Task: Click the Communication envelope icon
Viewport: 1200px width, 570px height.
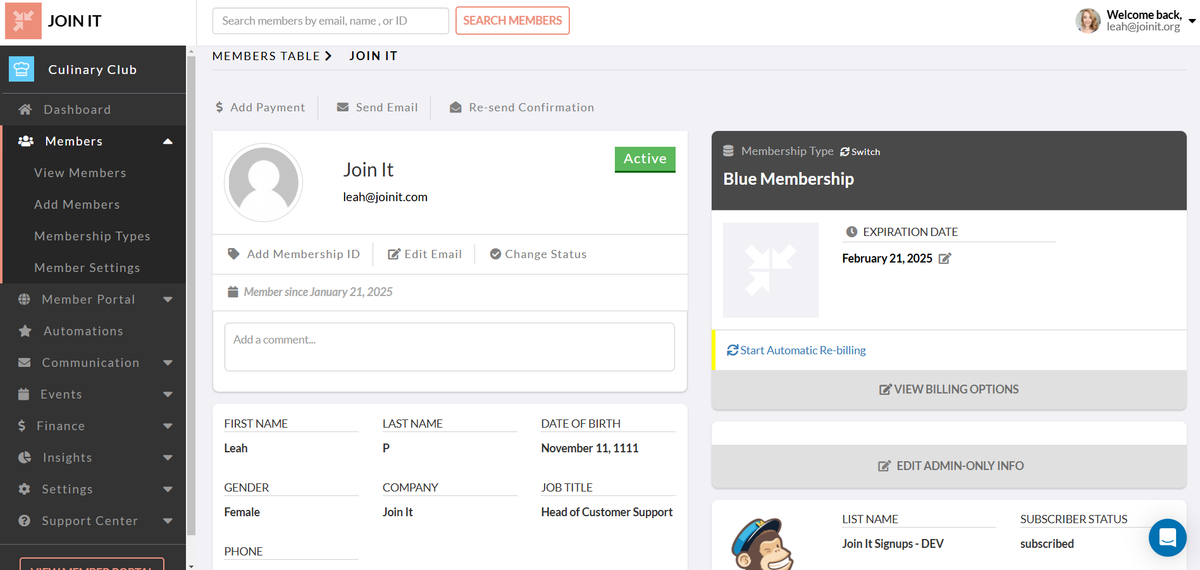Action: point(24,363)
